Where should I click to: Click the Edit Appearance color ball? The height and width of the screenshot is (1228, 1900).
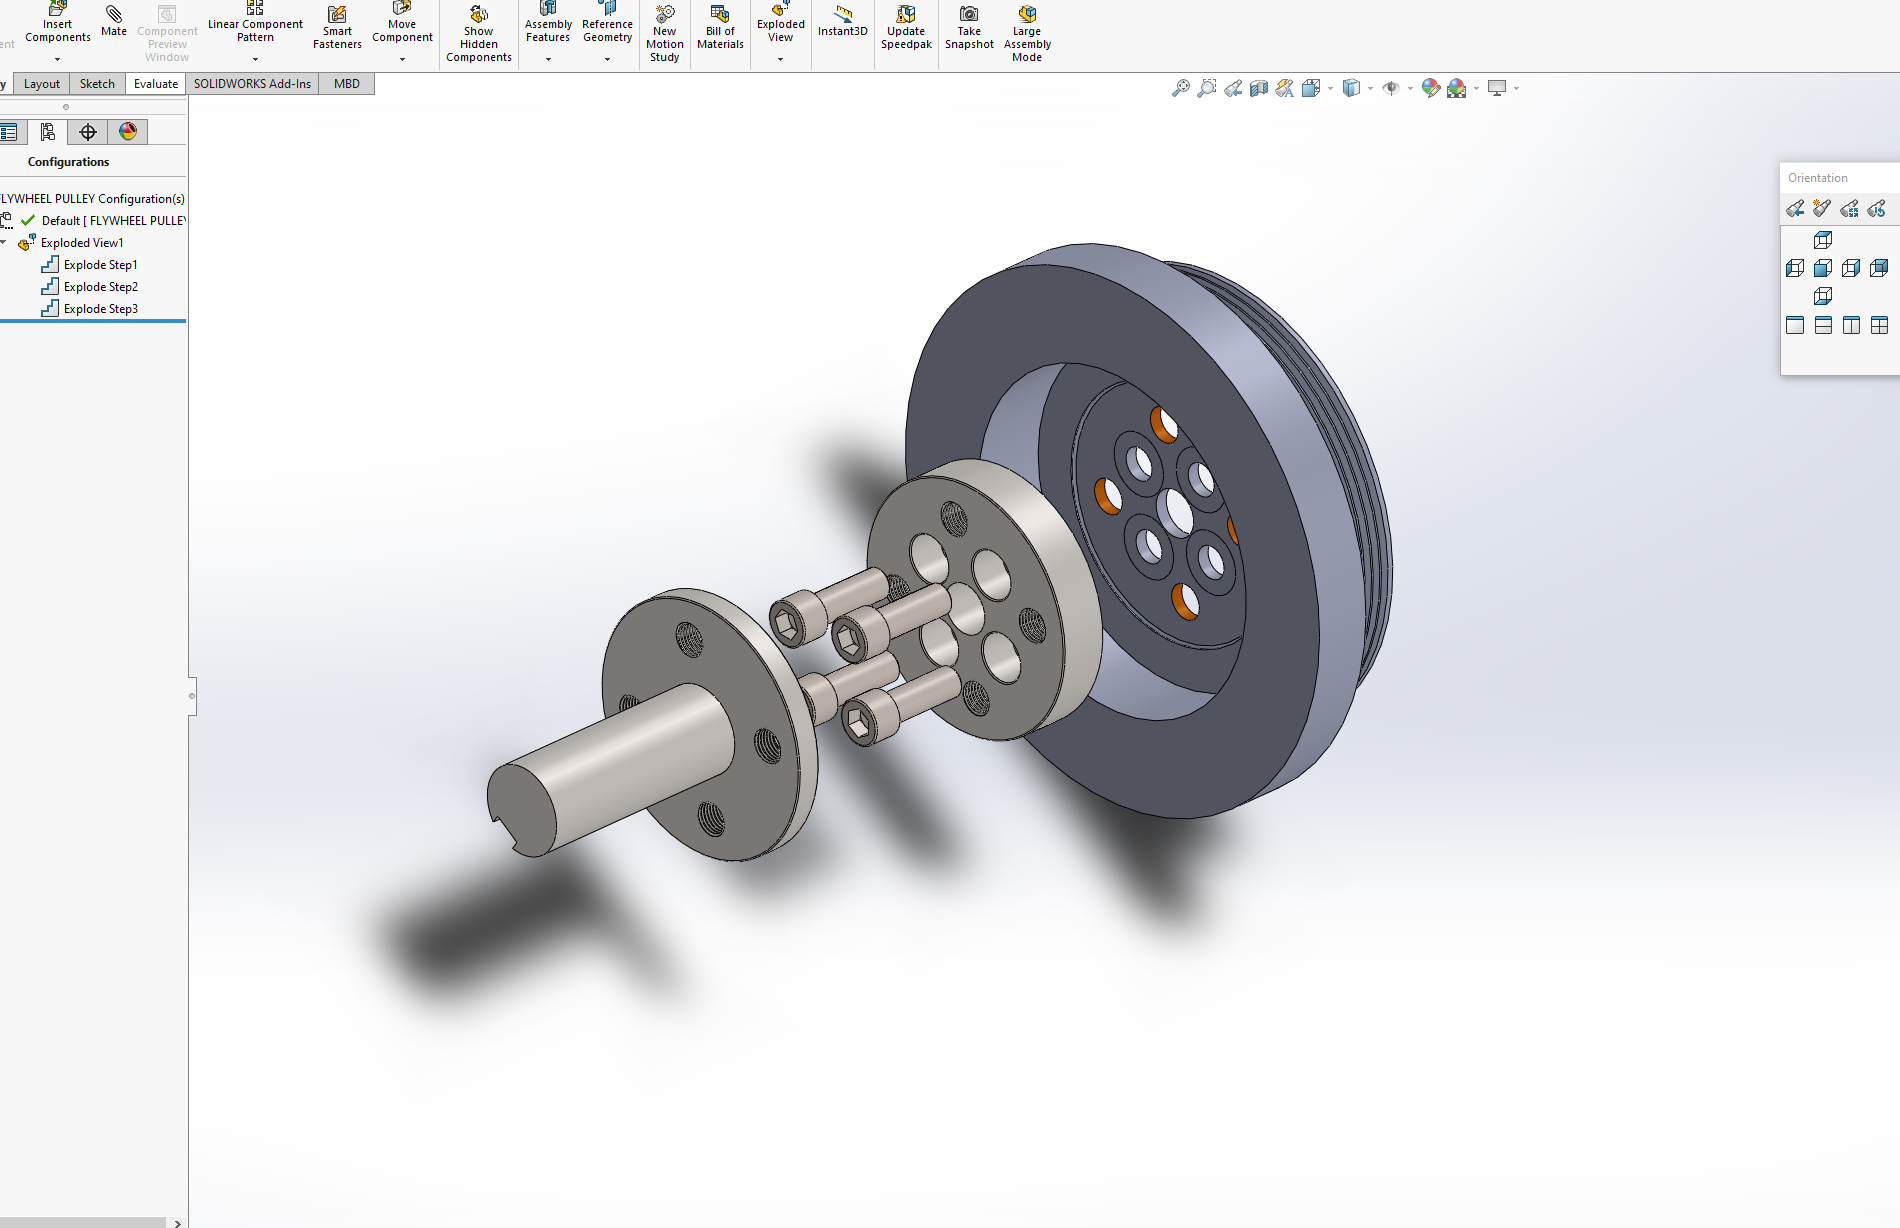pos(1430,88)
